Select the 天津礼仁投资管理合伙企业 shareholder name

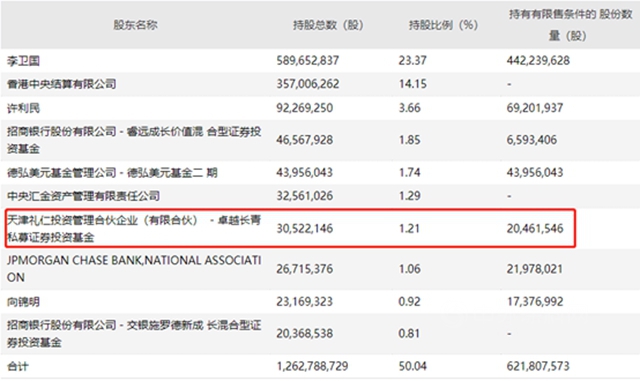click(134, 229)
